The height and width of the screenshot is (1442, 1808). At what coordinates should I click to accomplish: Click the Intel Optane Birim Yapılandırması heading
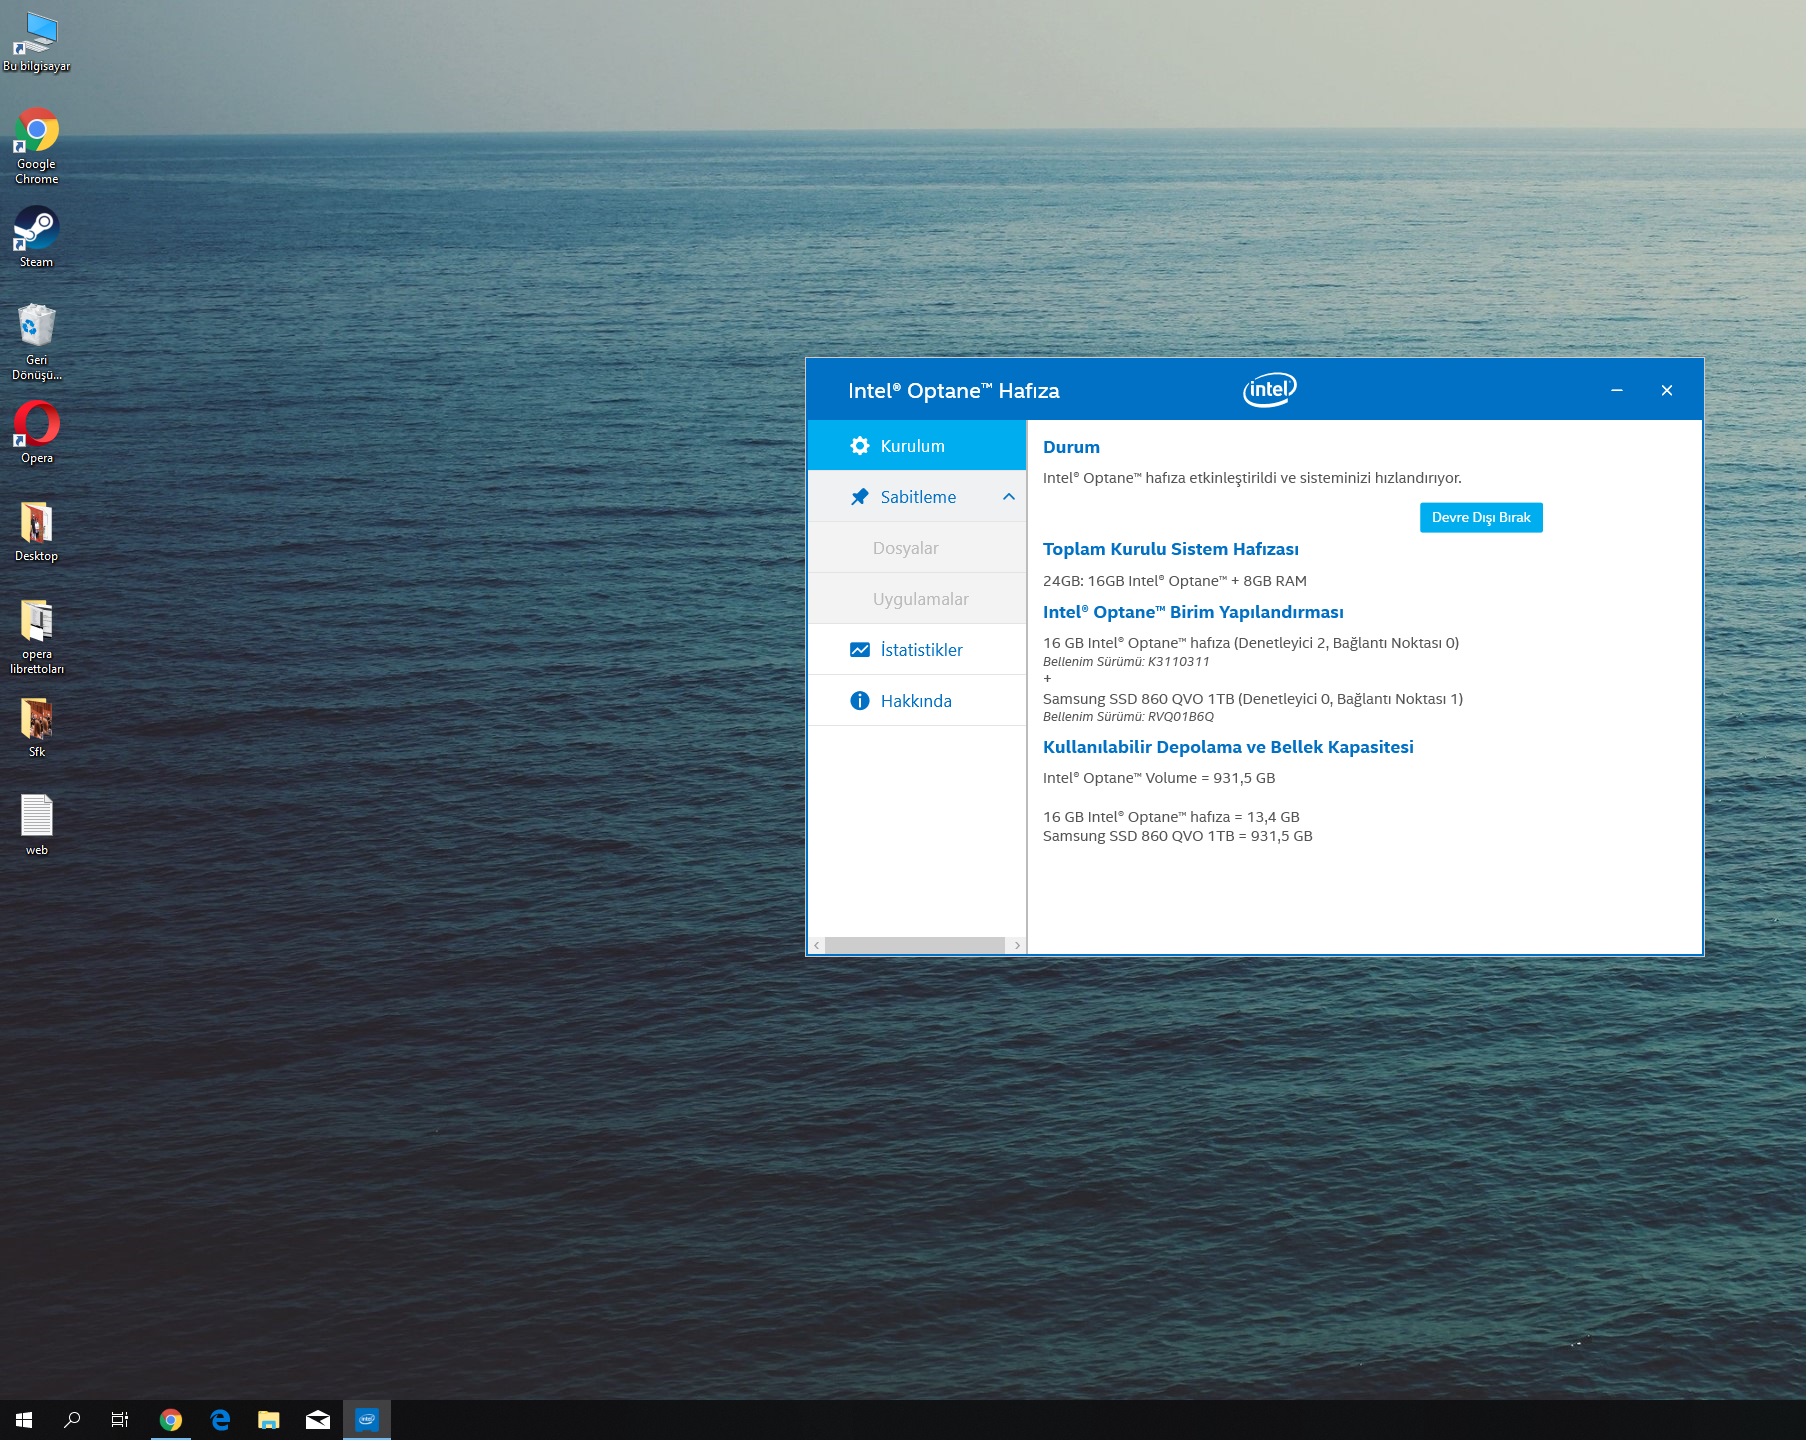tap(1194, 612)
